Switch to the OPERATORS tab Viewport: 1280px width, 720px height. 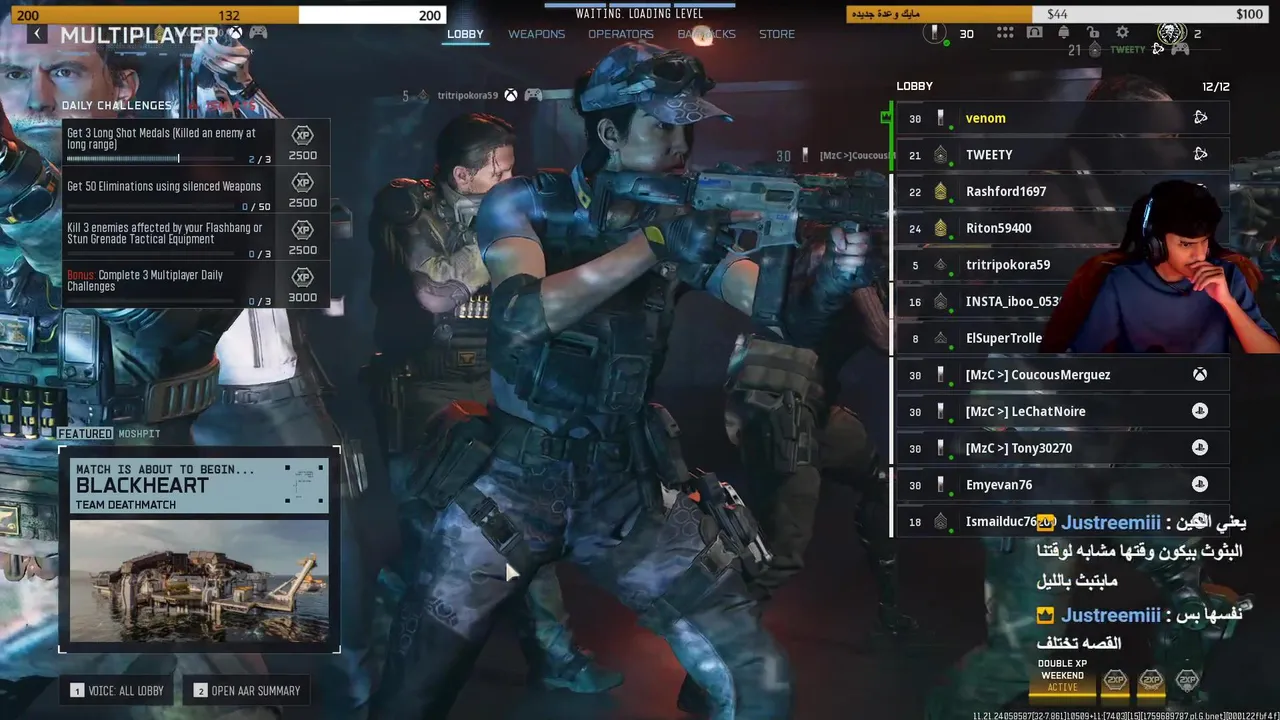[x=620, y=34]
